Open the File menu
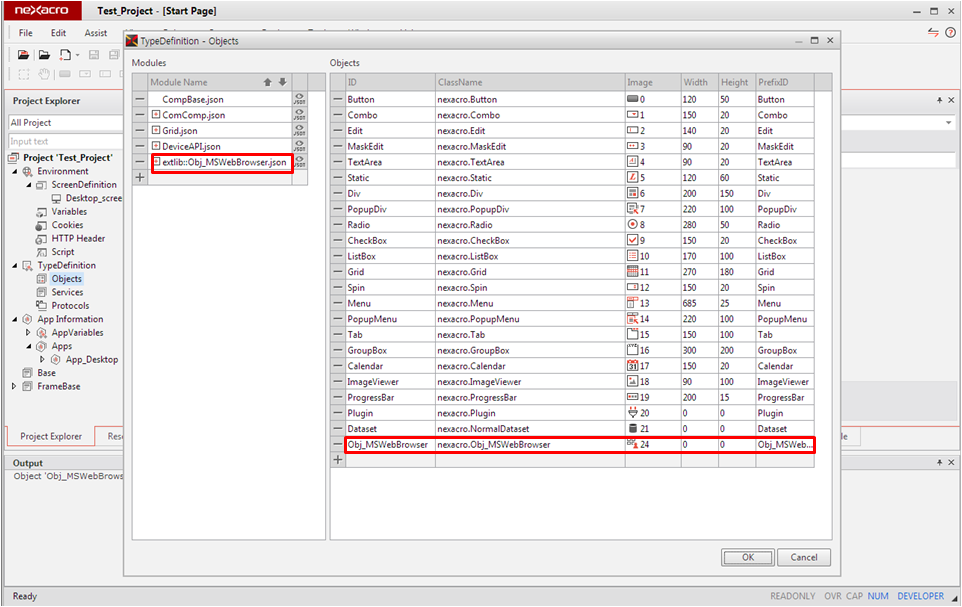This screenshot has height=607, width=962. pyautogui.click(x=26, y=33)
